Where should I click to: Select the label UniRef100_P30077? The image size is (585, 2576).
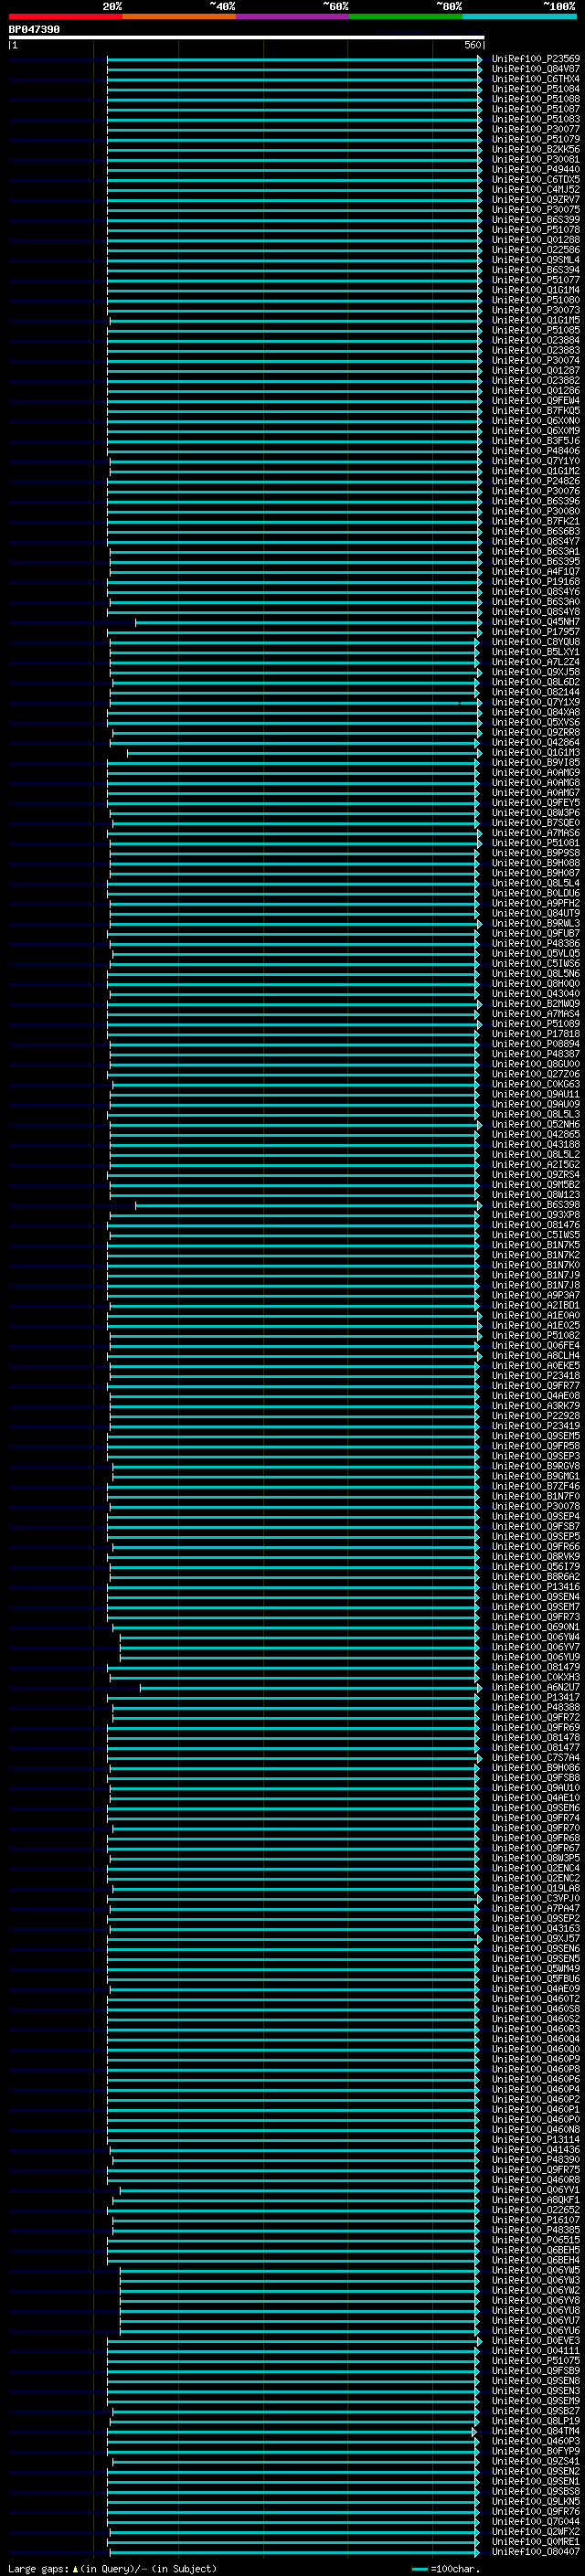[x=536, y=130]
